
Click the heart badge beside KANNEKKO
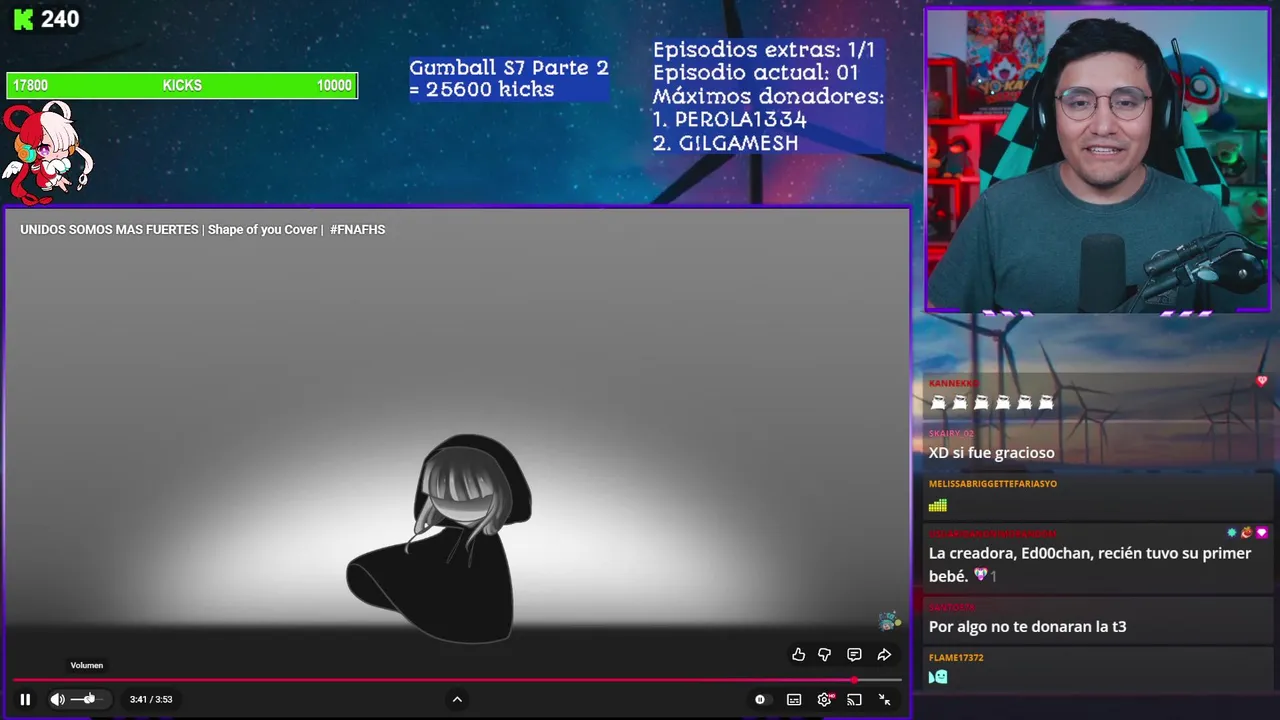click(1262, 381)
